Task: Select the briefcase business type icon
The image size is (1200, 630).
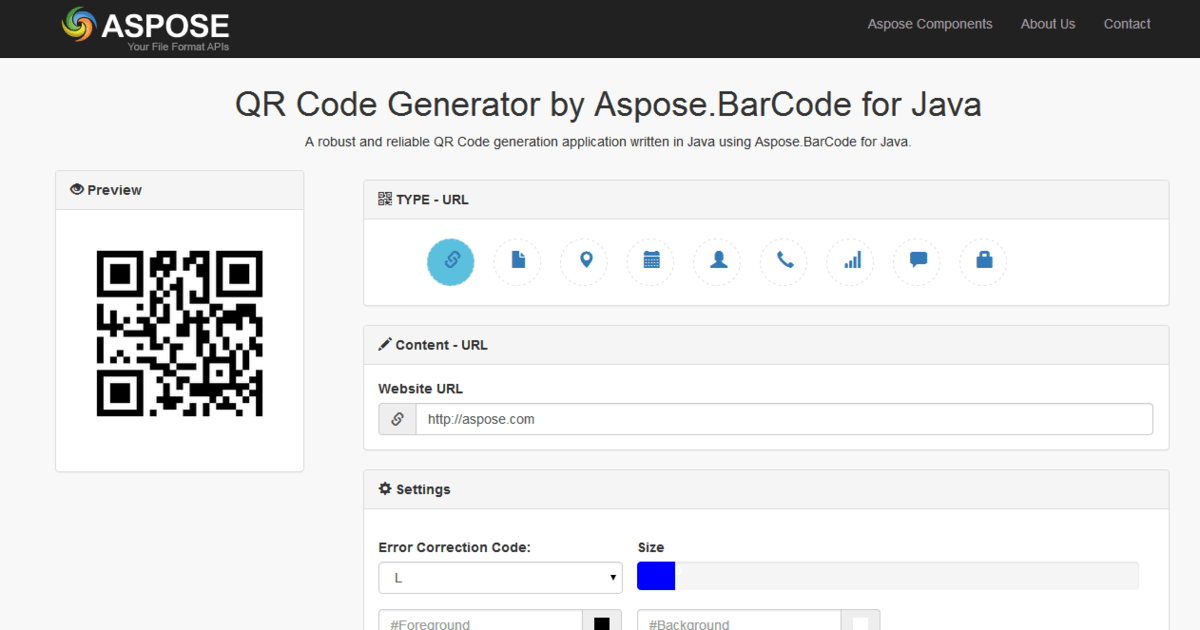Action: (x=983, y=261)
